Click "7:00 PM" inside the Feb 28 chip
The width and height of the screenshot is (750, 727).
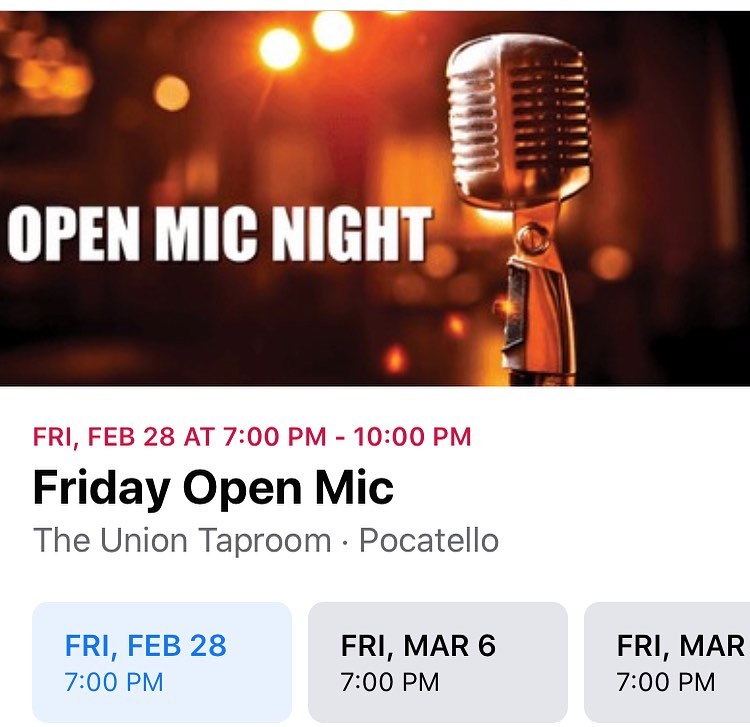click(114, 683)
